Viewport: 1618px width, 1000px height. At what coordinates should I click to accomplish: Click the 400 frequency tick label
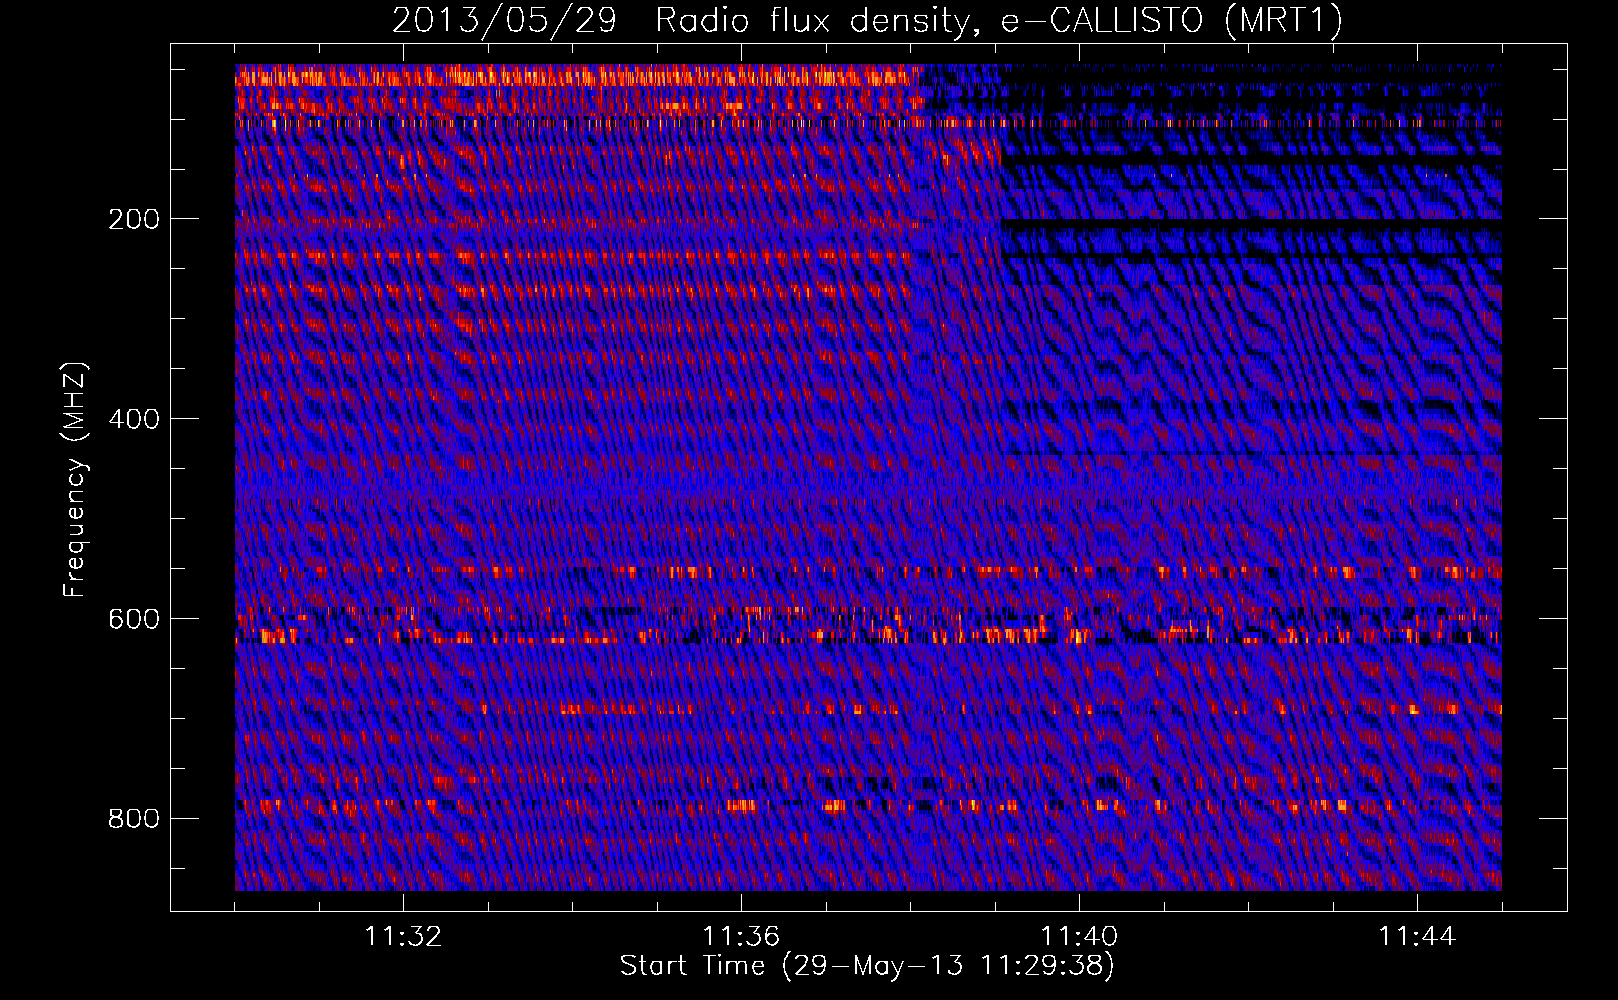click(x=134, y=419)
